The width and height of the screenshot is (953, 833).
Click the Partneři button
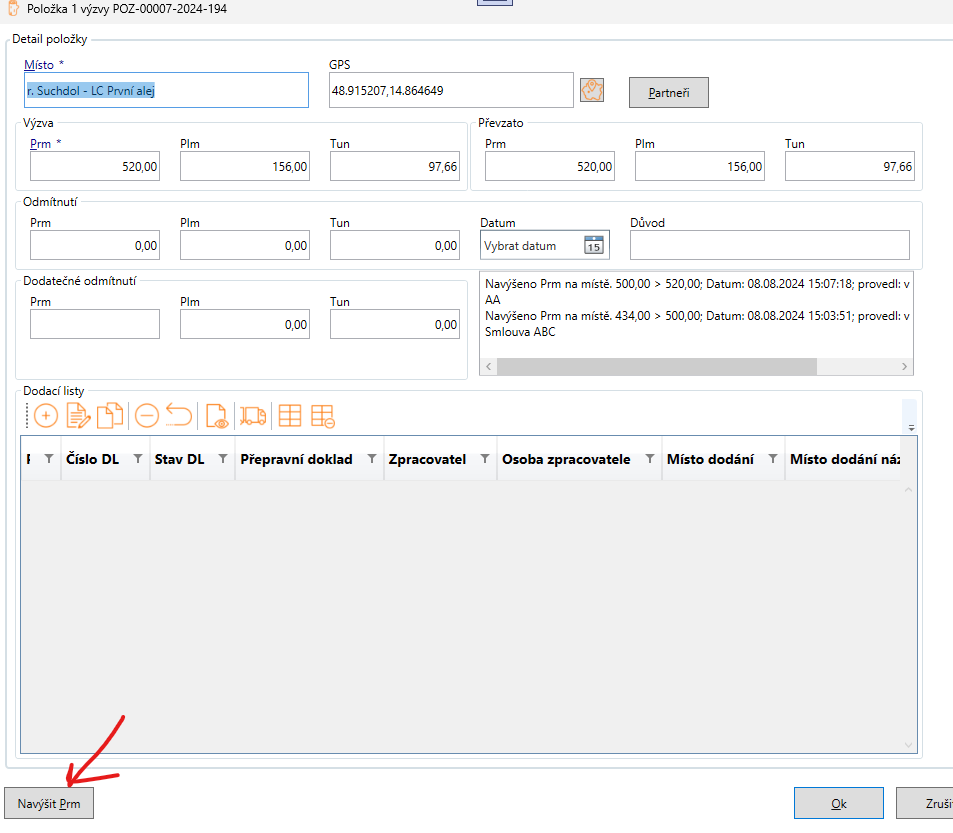(x=668, y=93)
